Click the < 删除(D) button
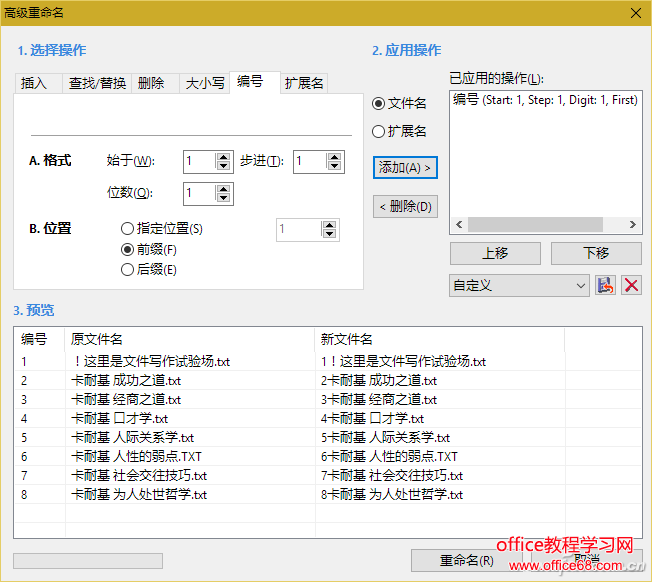652x582 pixels. click(405, 206)
